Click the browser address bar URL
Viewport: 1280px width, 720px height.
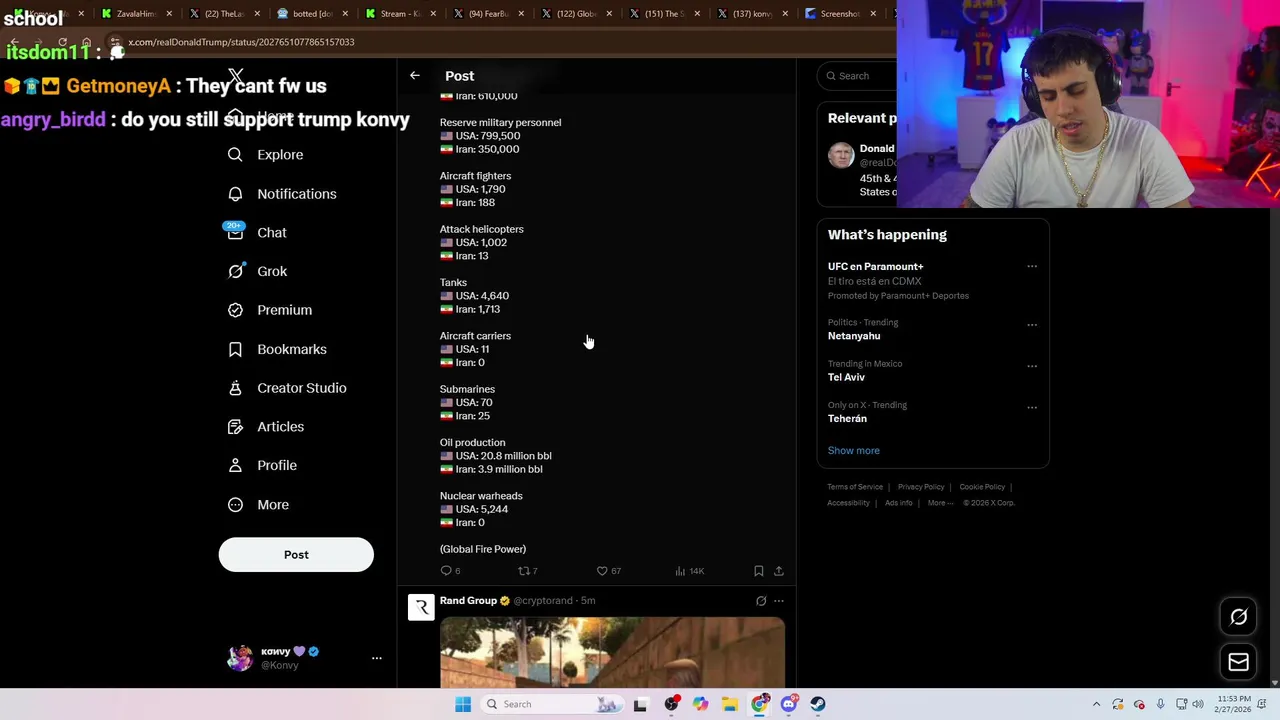pyautogui.click(x=240, y=42)
